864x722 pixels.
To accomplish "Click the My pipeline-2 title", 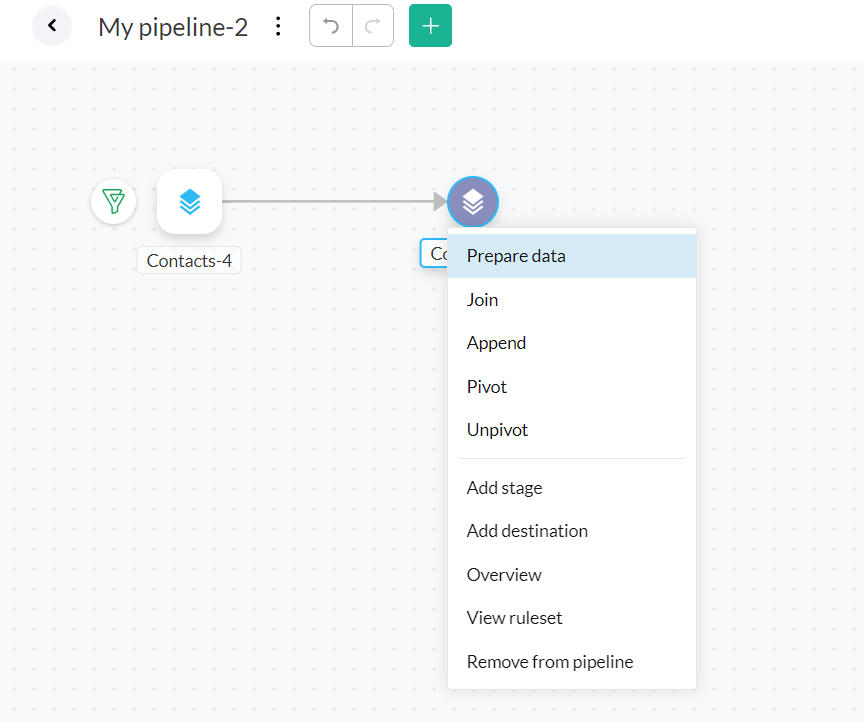I will click(x=173, y=27).
